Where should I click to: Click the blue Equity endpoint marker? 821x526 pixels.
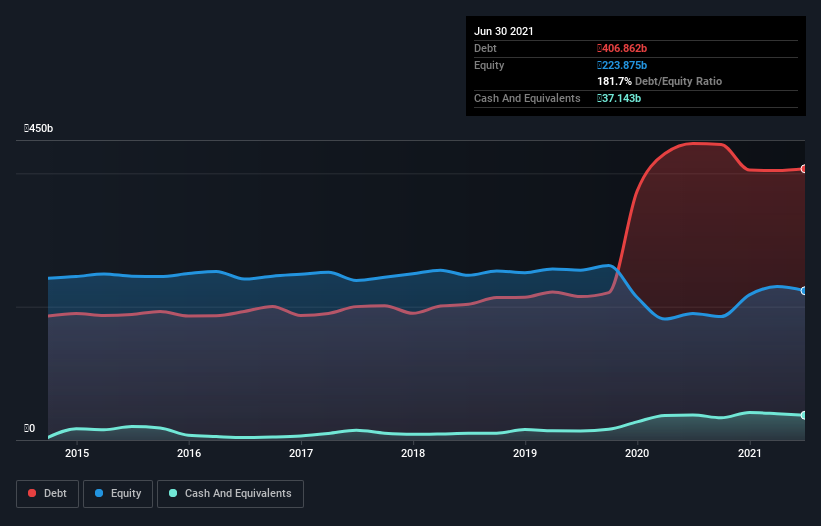tap(804, 290)
